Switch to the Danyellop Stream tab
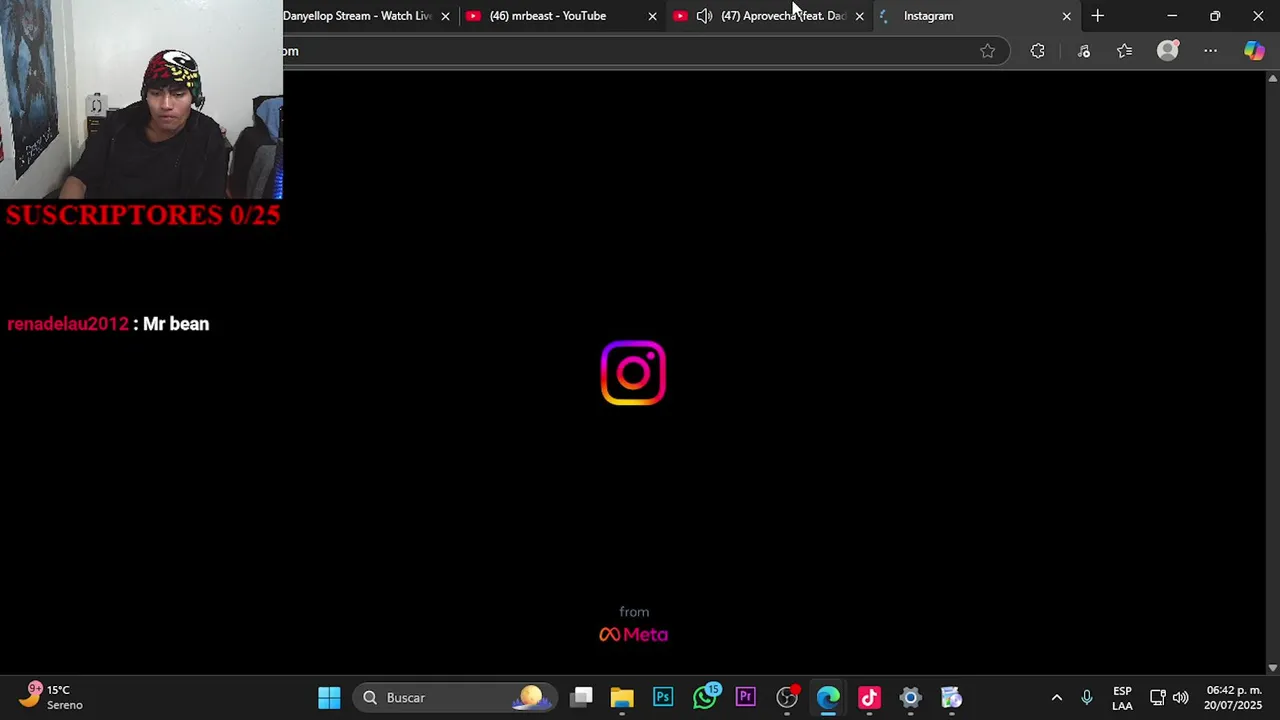The image size is (1280, 720). click(x=357, y=16)
